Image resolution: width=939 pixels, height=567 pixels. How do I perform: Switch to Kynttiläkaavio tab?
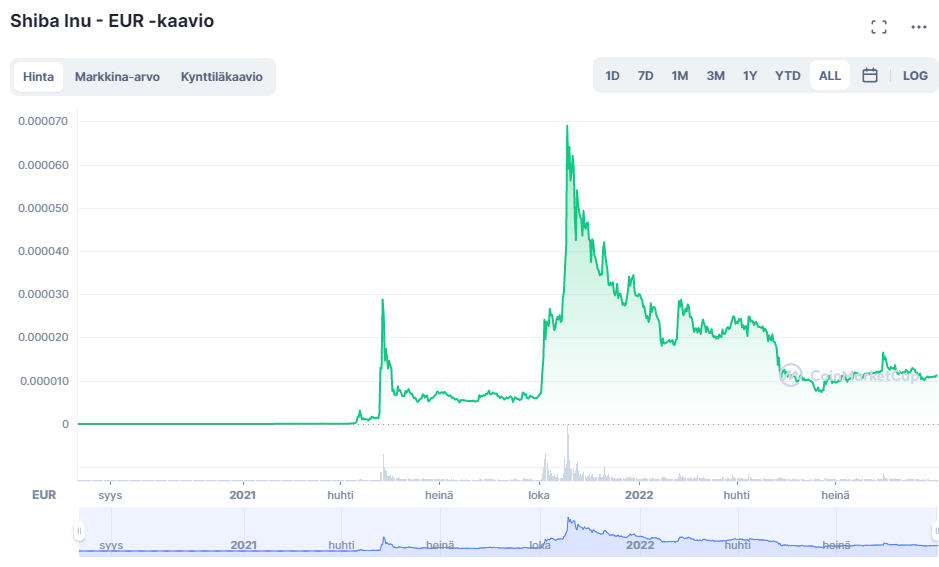click(222, 77)
